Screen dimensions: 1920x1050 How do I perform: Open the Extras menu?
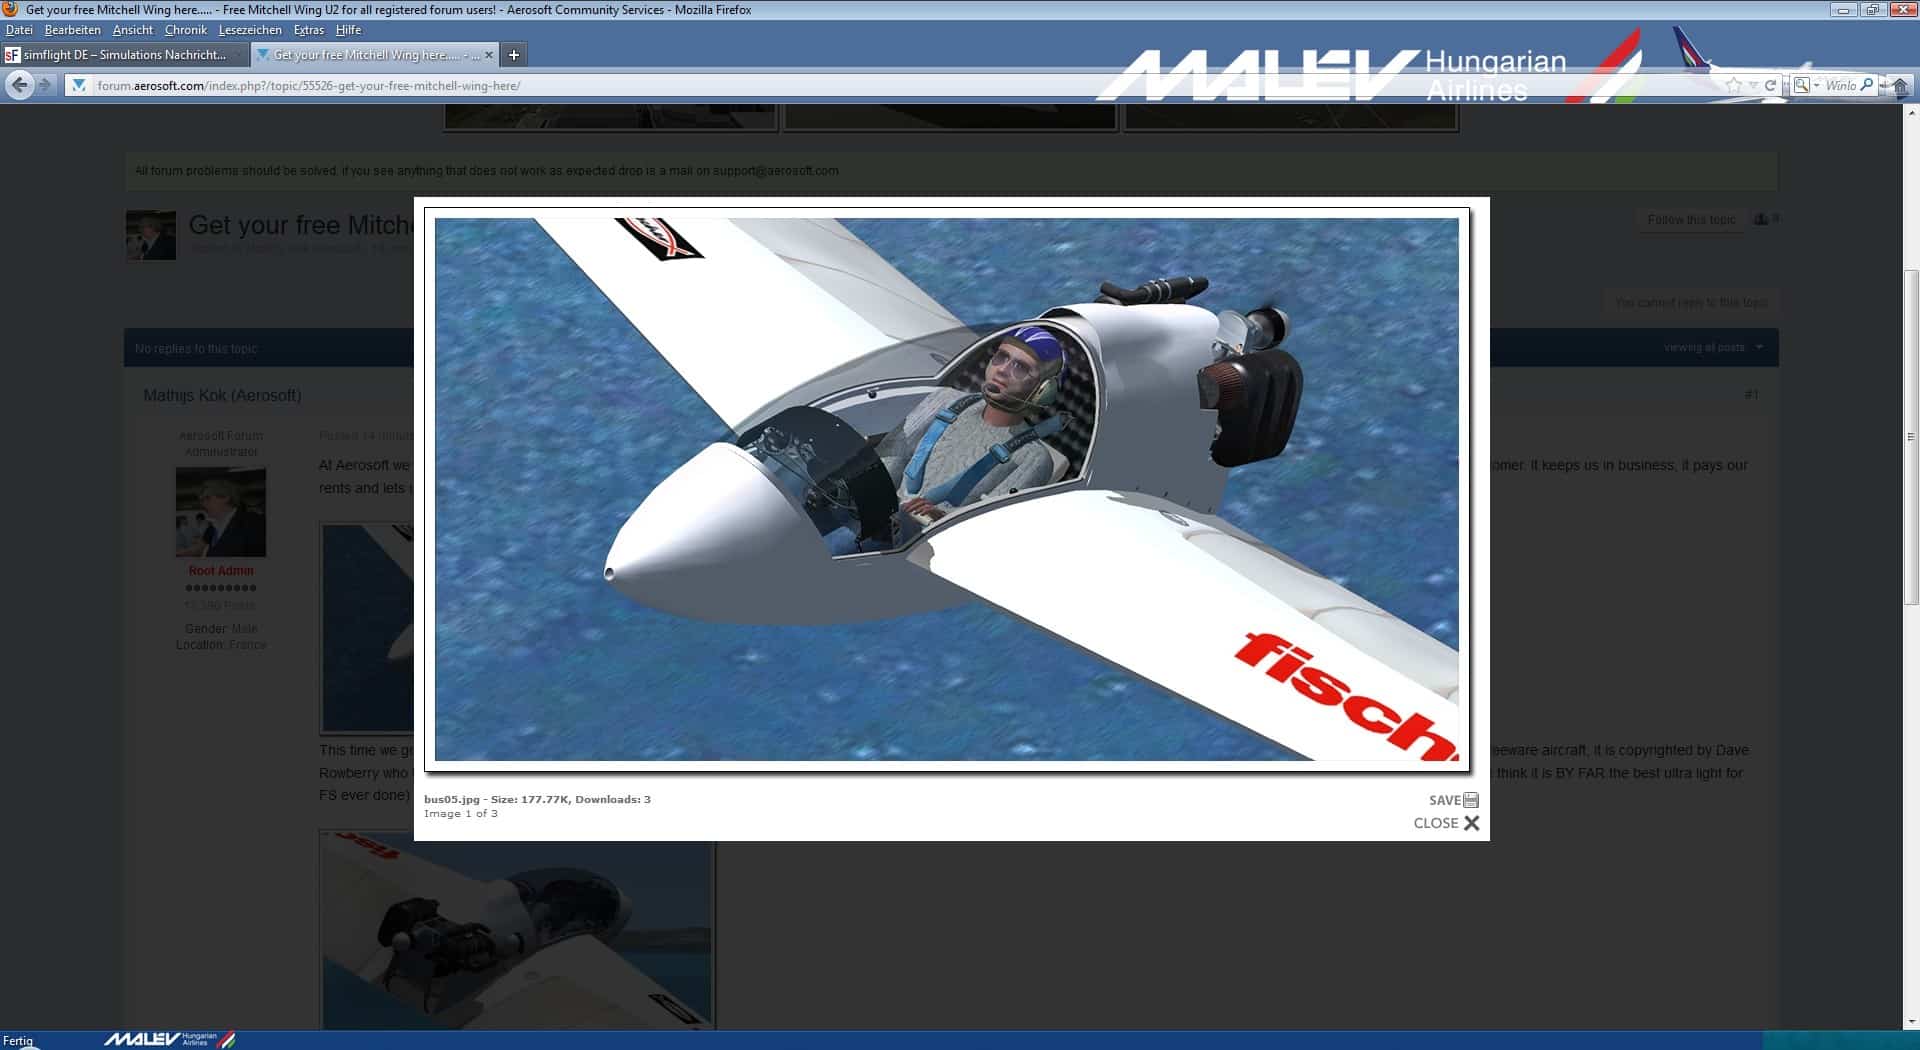(308, 30)
